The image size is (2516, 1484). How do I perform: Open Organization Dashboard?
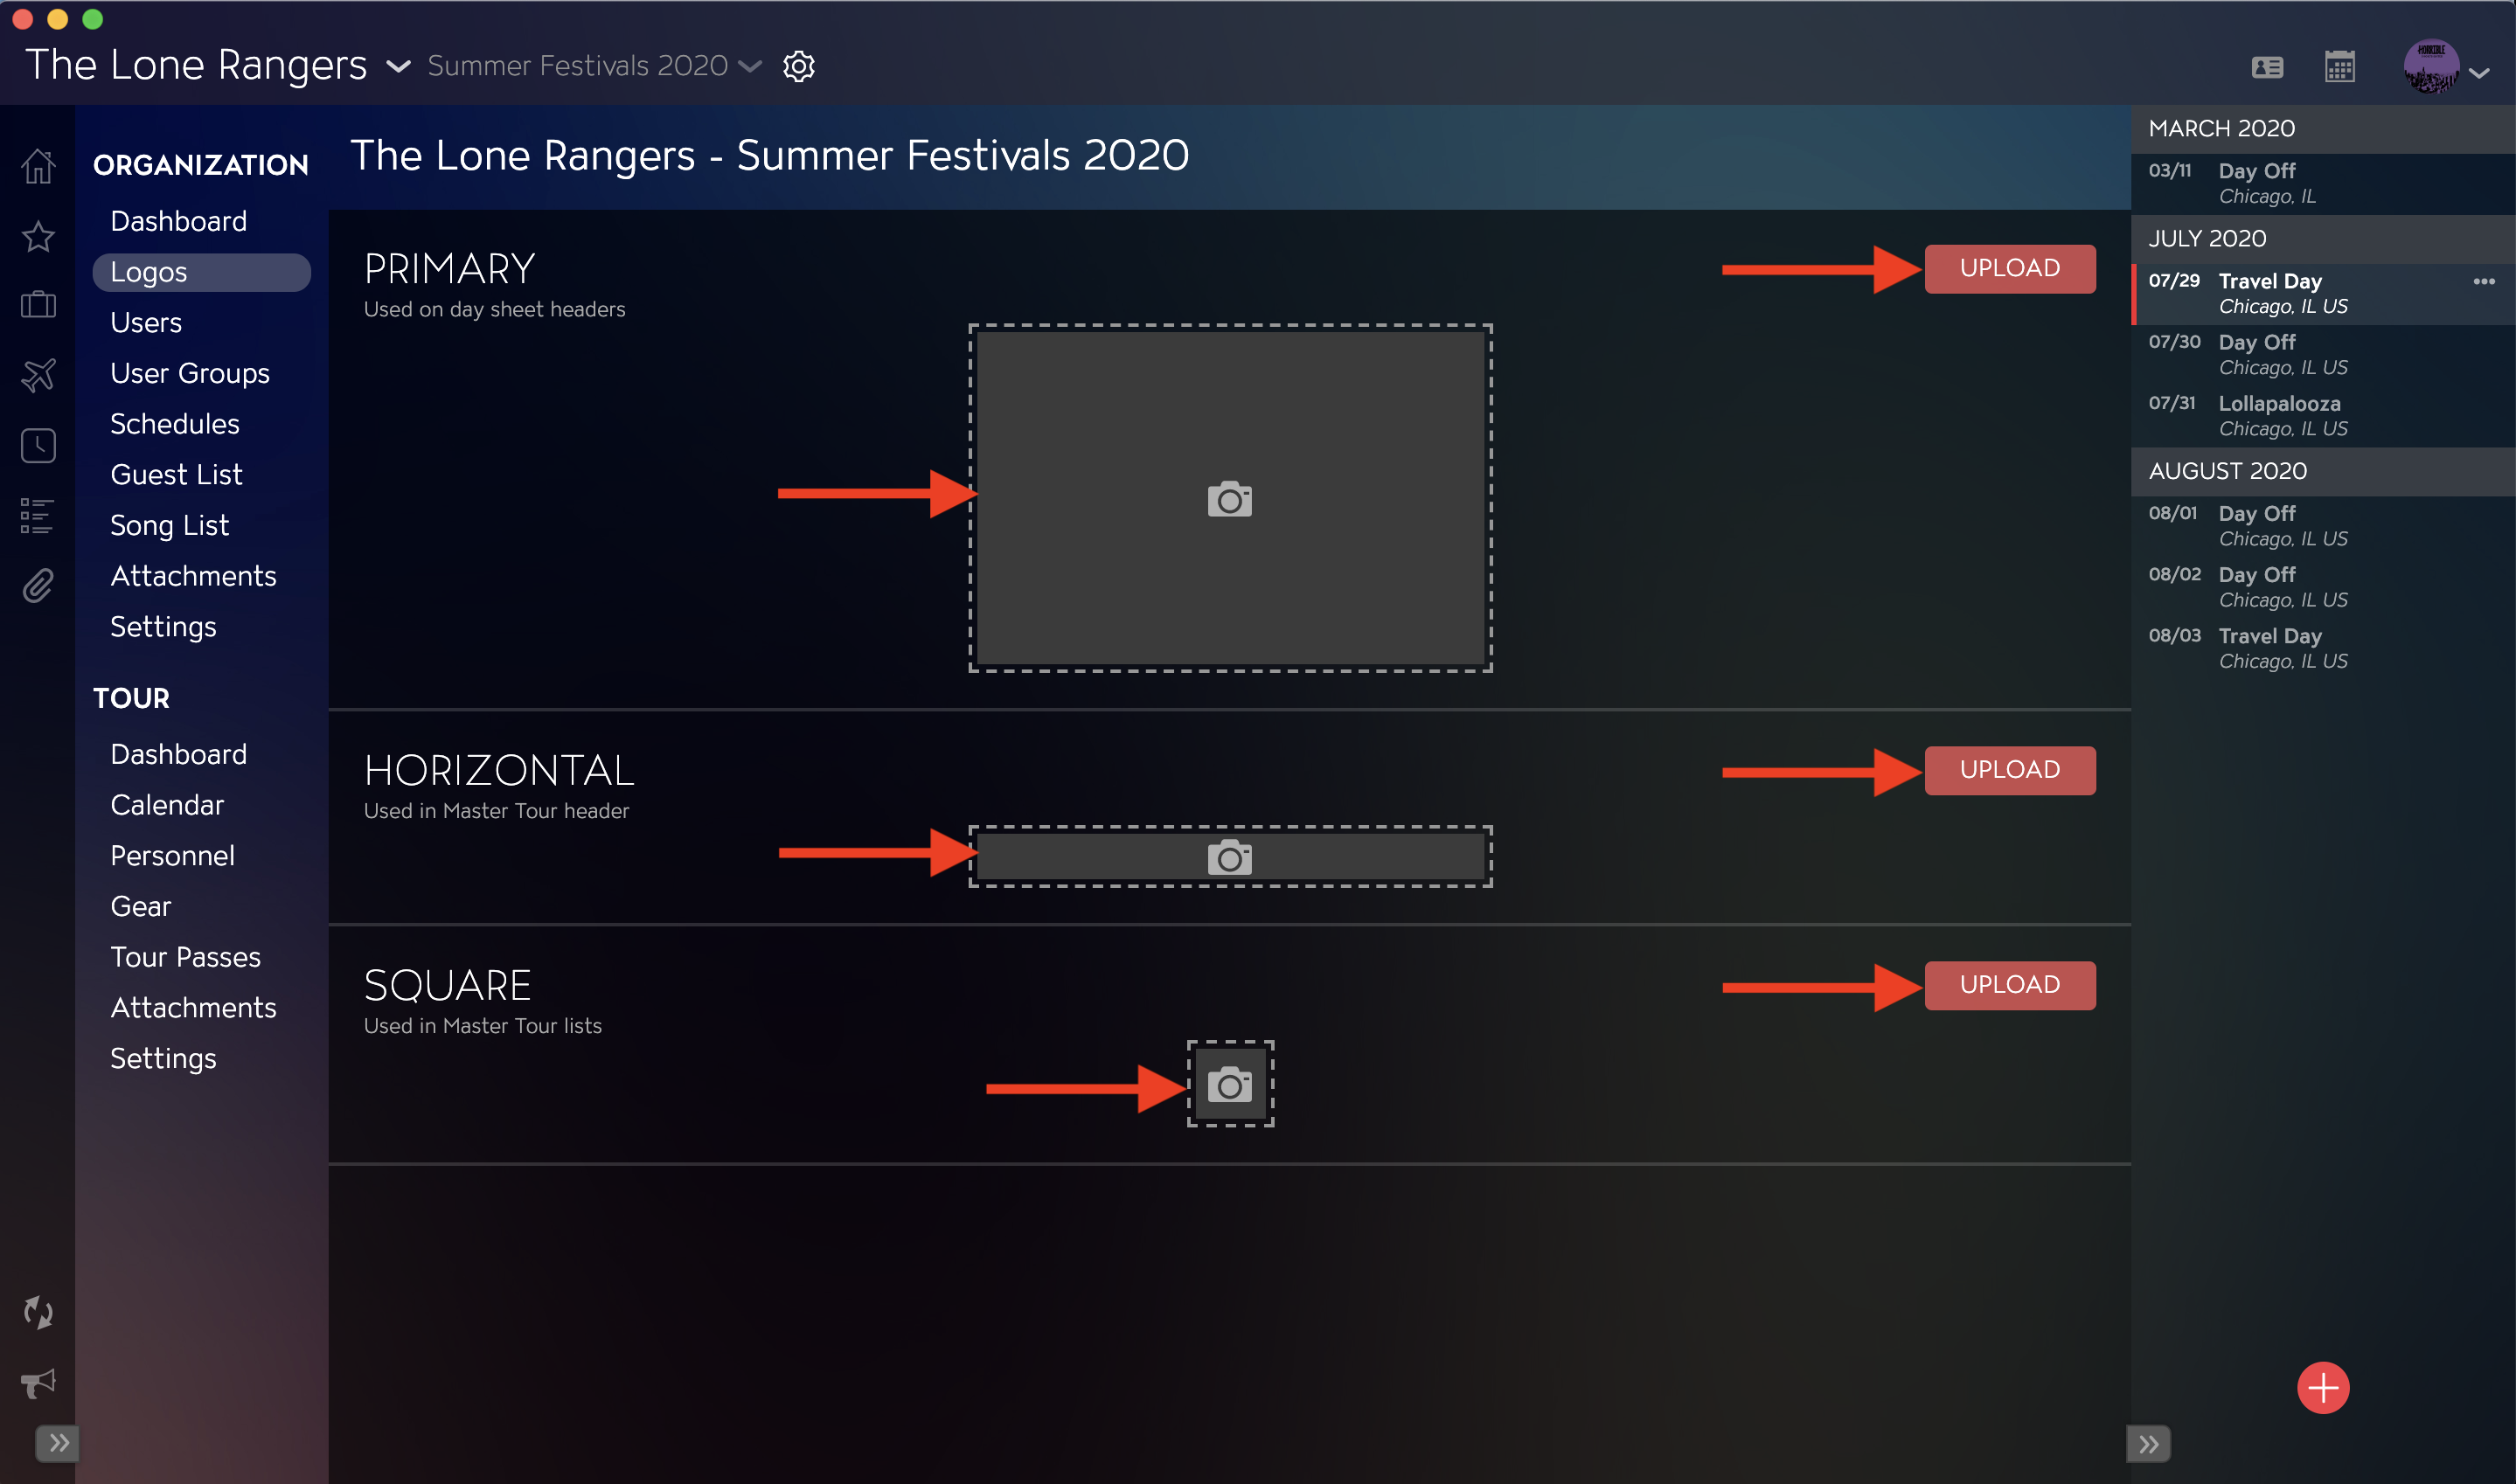[178, 221]
